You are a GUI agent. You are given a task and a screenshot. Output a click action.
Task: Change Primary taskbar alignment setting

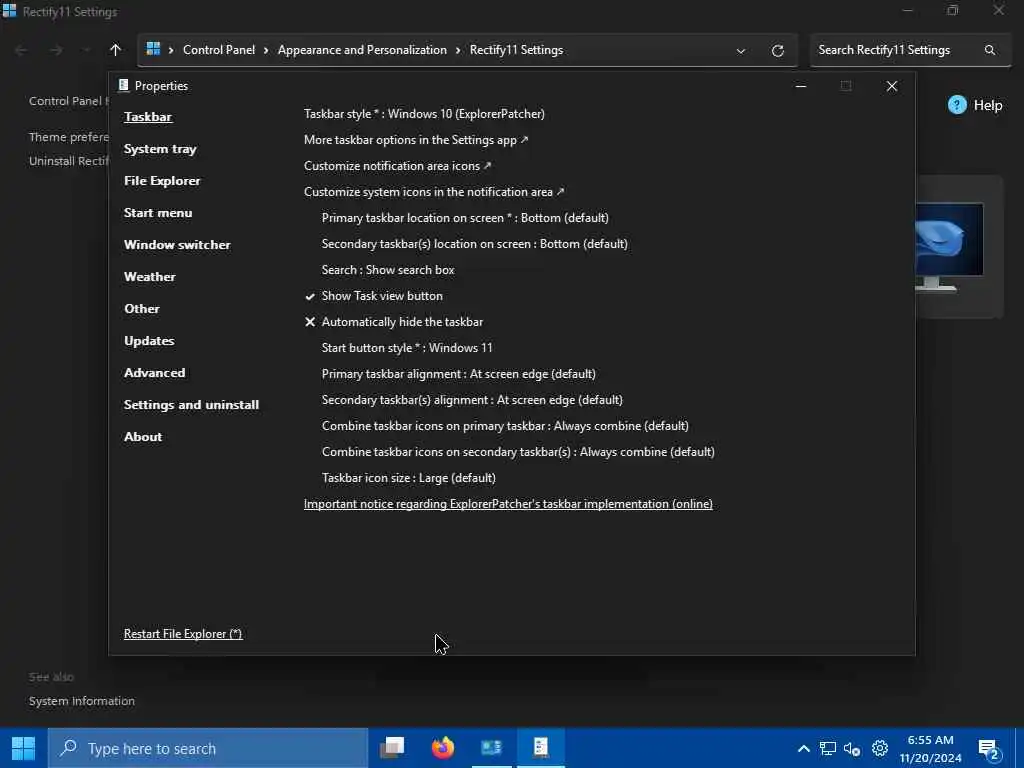point(458,374)
